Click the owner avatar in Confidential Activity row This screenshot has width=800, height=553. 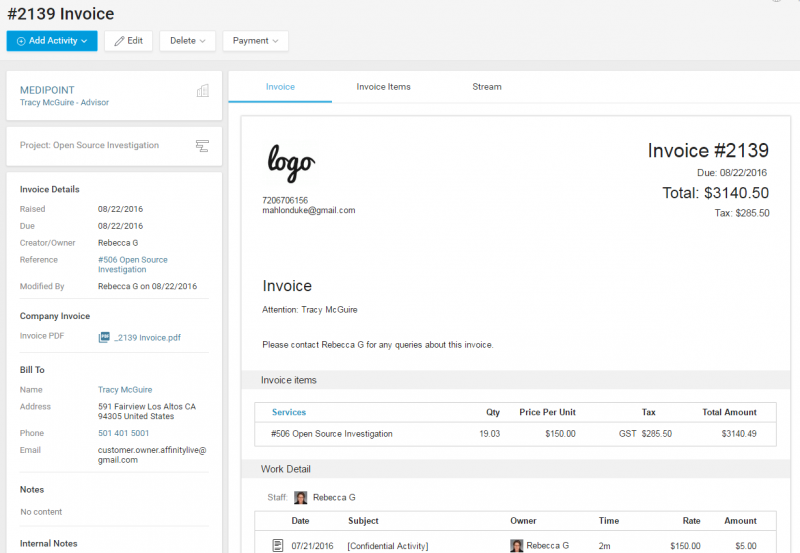tap(516, 545)
